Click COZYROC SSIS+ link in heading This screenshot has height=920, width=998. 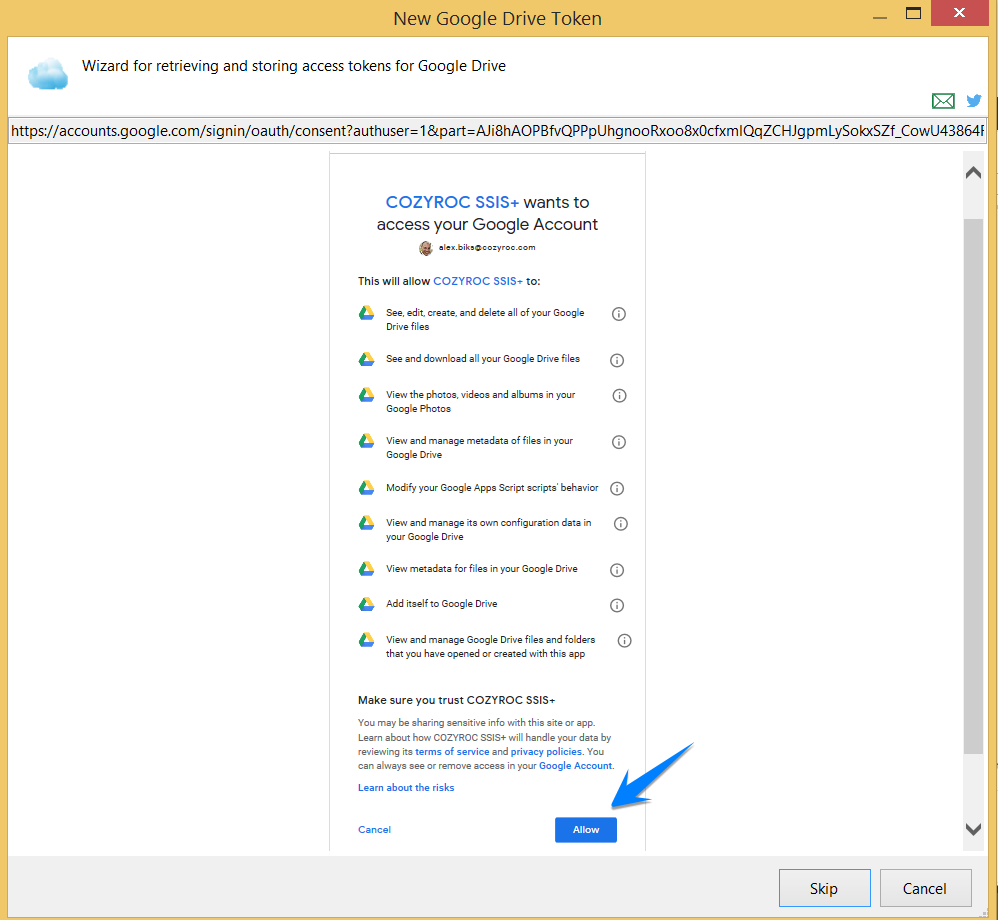click(x=453, y=202)
